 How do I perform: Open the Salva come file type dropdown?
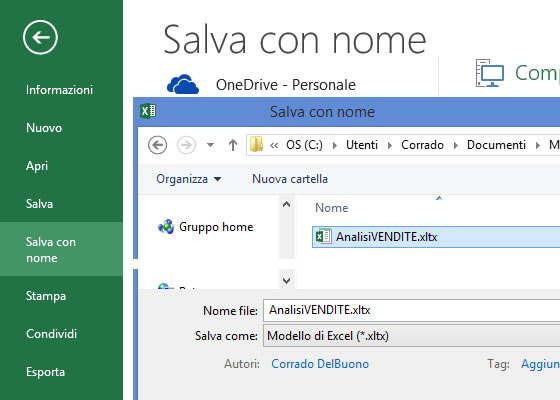click(411, 336)
